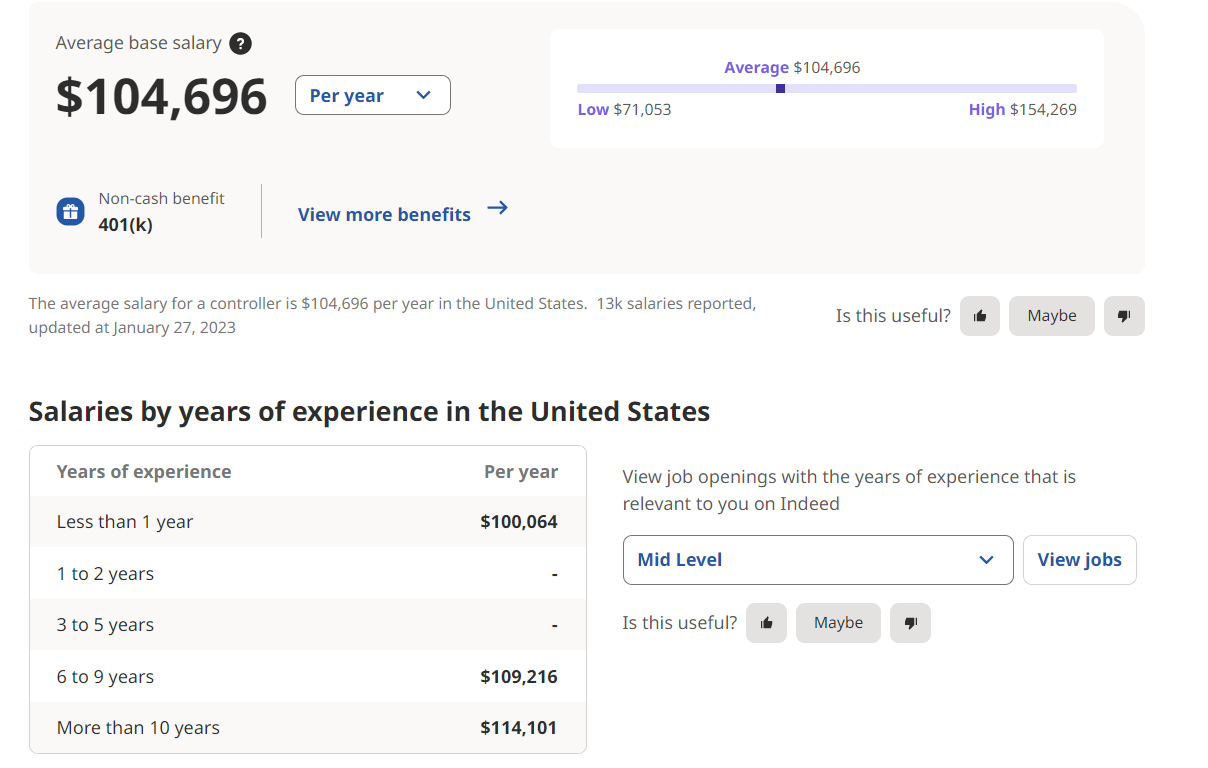Click the Per year column header
Viewport: 1208px width, 768px height.
[521, 472]
